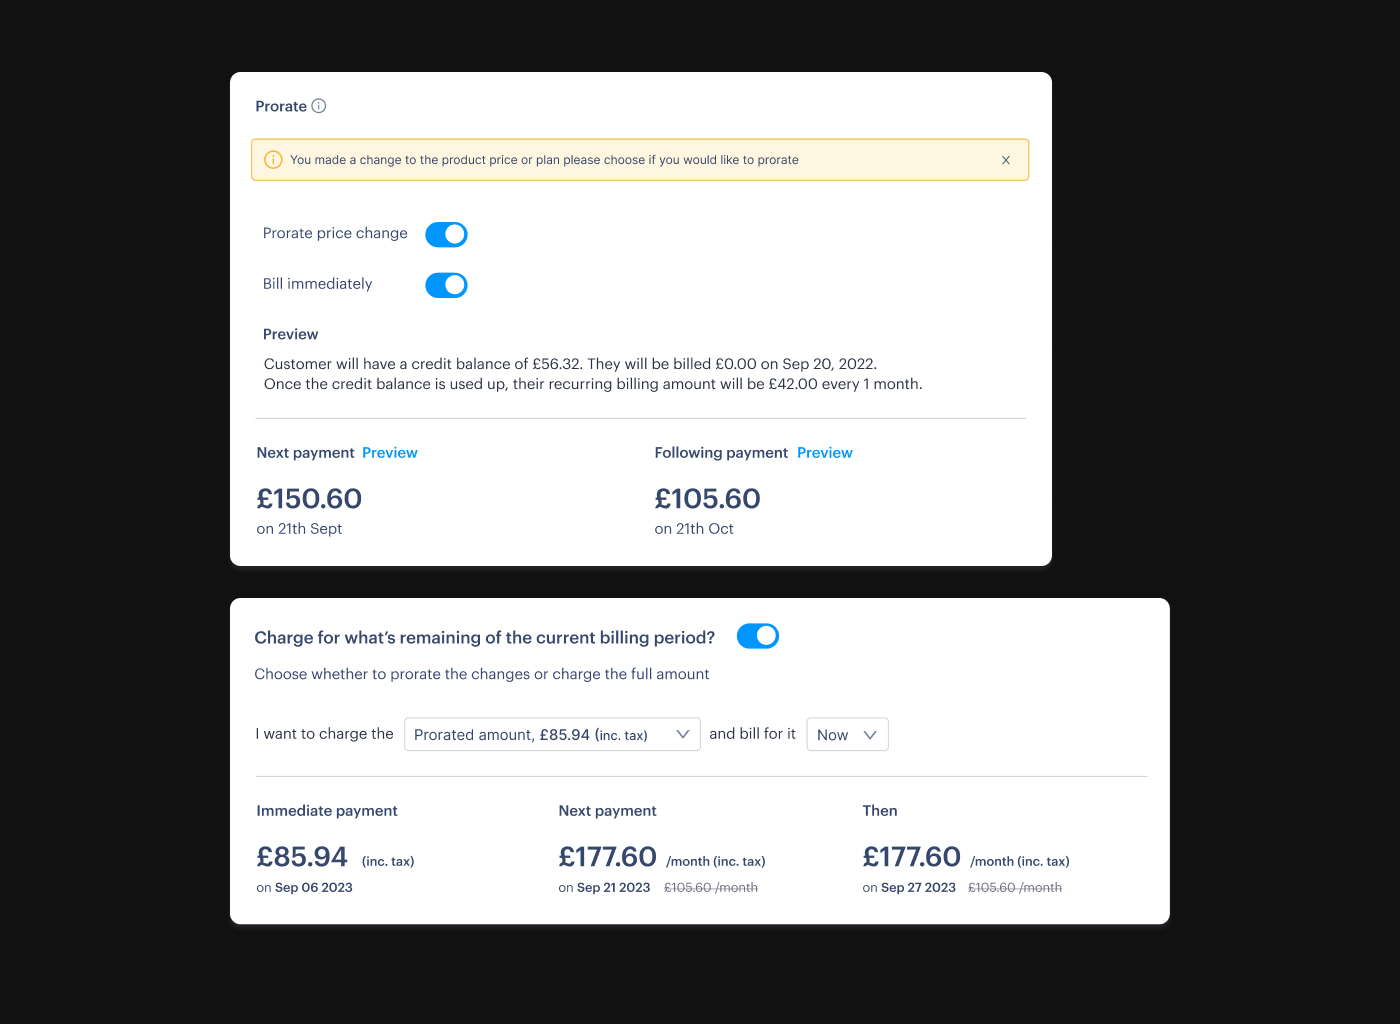The width and height of the screenshot is (1400, 1024).
Task: Click the warning banner message text
Action: [544, 159]
